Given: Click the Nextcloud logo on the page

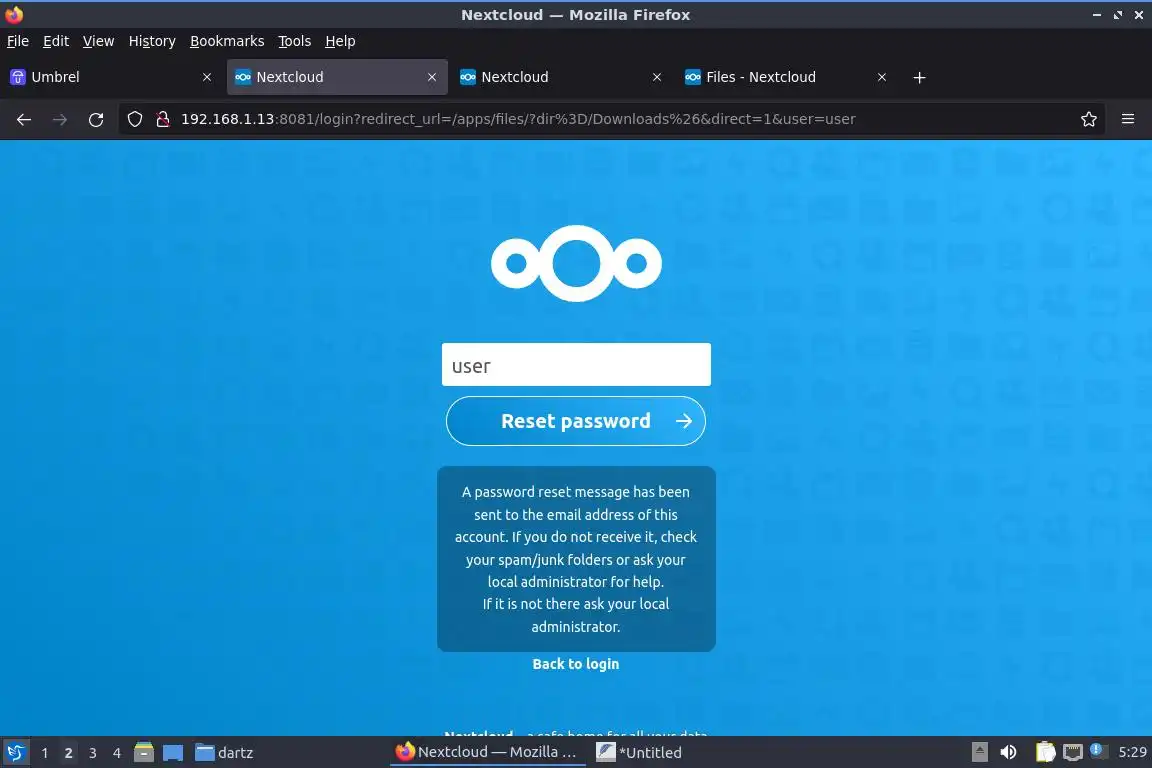Looking at the screenshot, I should (576, 263).
